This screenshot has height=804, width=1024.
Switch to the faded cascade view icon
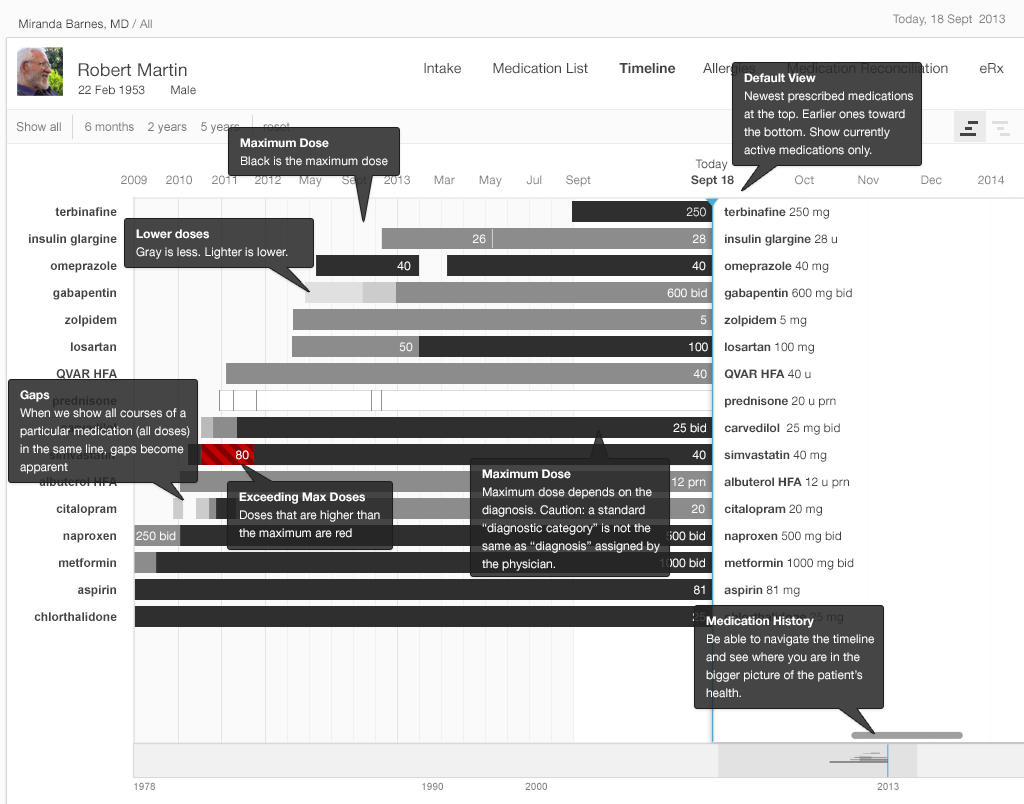(x=1000, y=127)
